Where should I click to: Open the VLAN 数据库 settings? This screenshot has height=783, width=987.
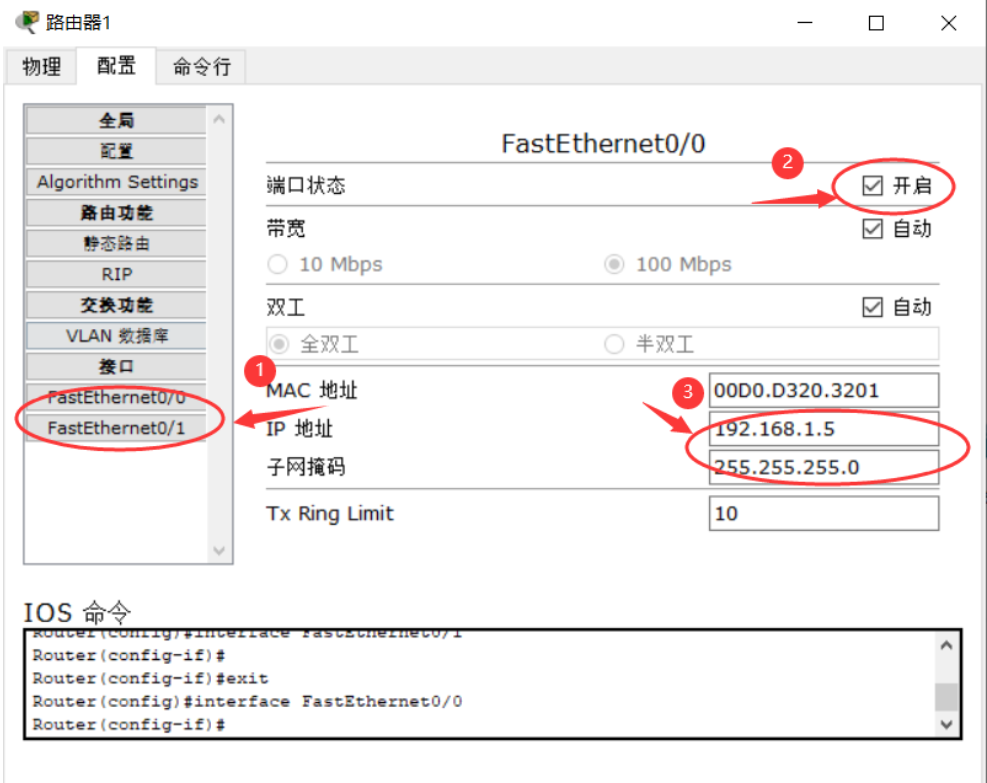click(x=116, y=336)
